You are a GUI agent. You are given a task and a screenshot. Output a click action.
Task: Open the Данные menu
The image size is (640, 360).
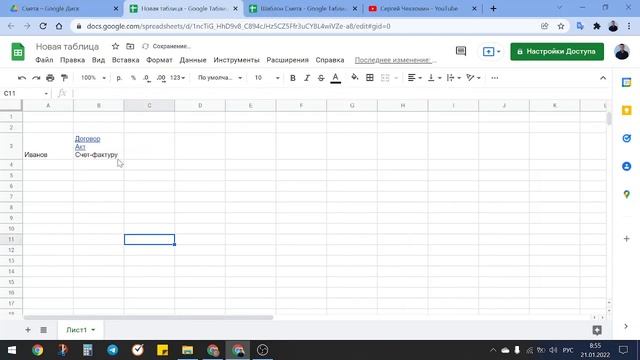point(193,60)
